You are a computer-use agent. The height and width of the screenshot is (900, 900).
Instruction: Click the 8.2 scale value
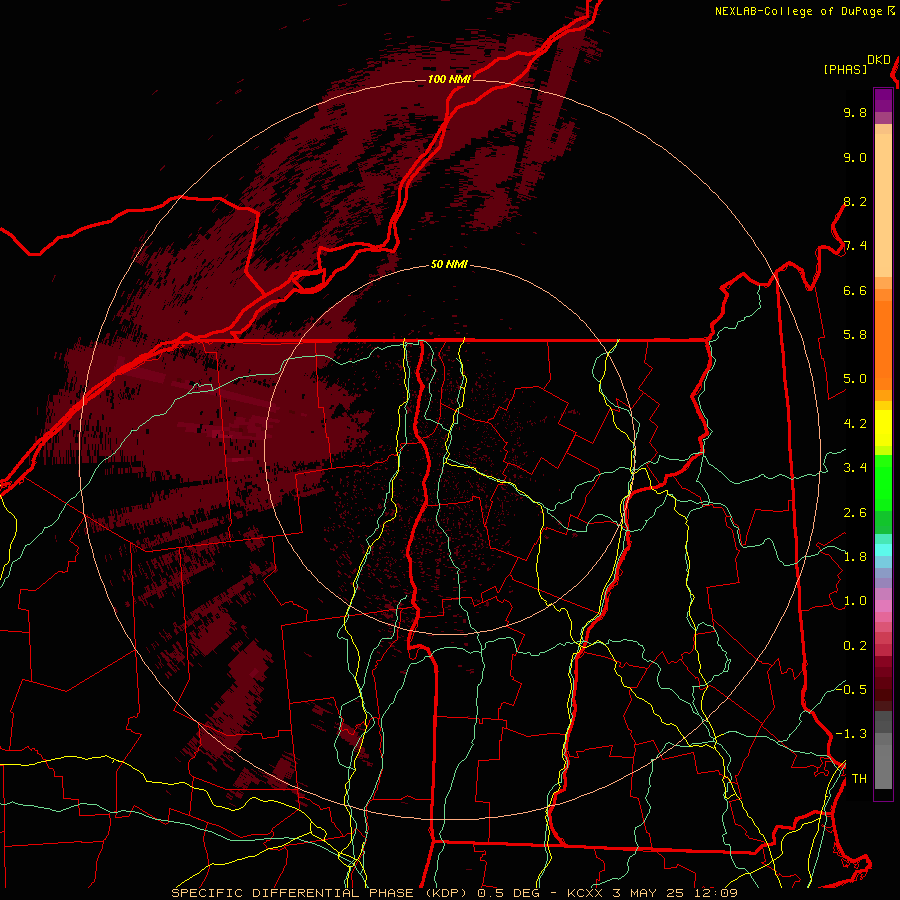click(855, 202)
